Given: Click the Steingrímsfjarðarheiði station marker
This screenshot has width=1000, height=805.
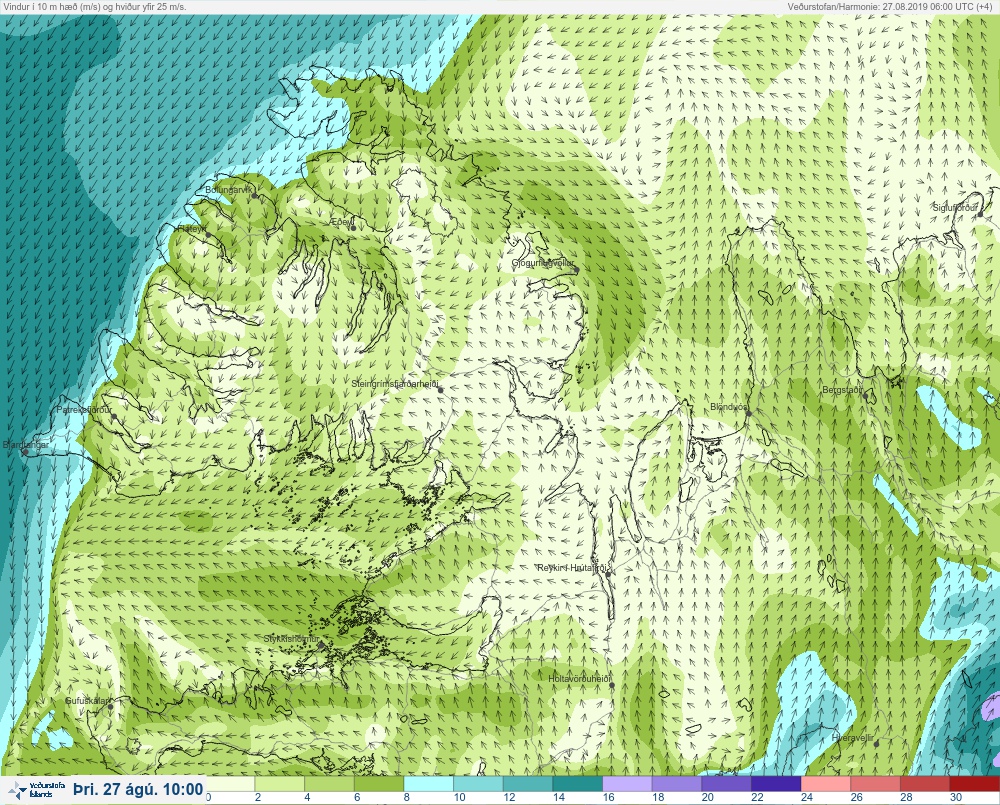Looking at the screenshot, I should coord(439,390).
